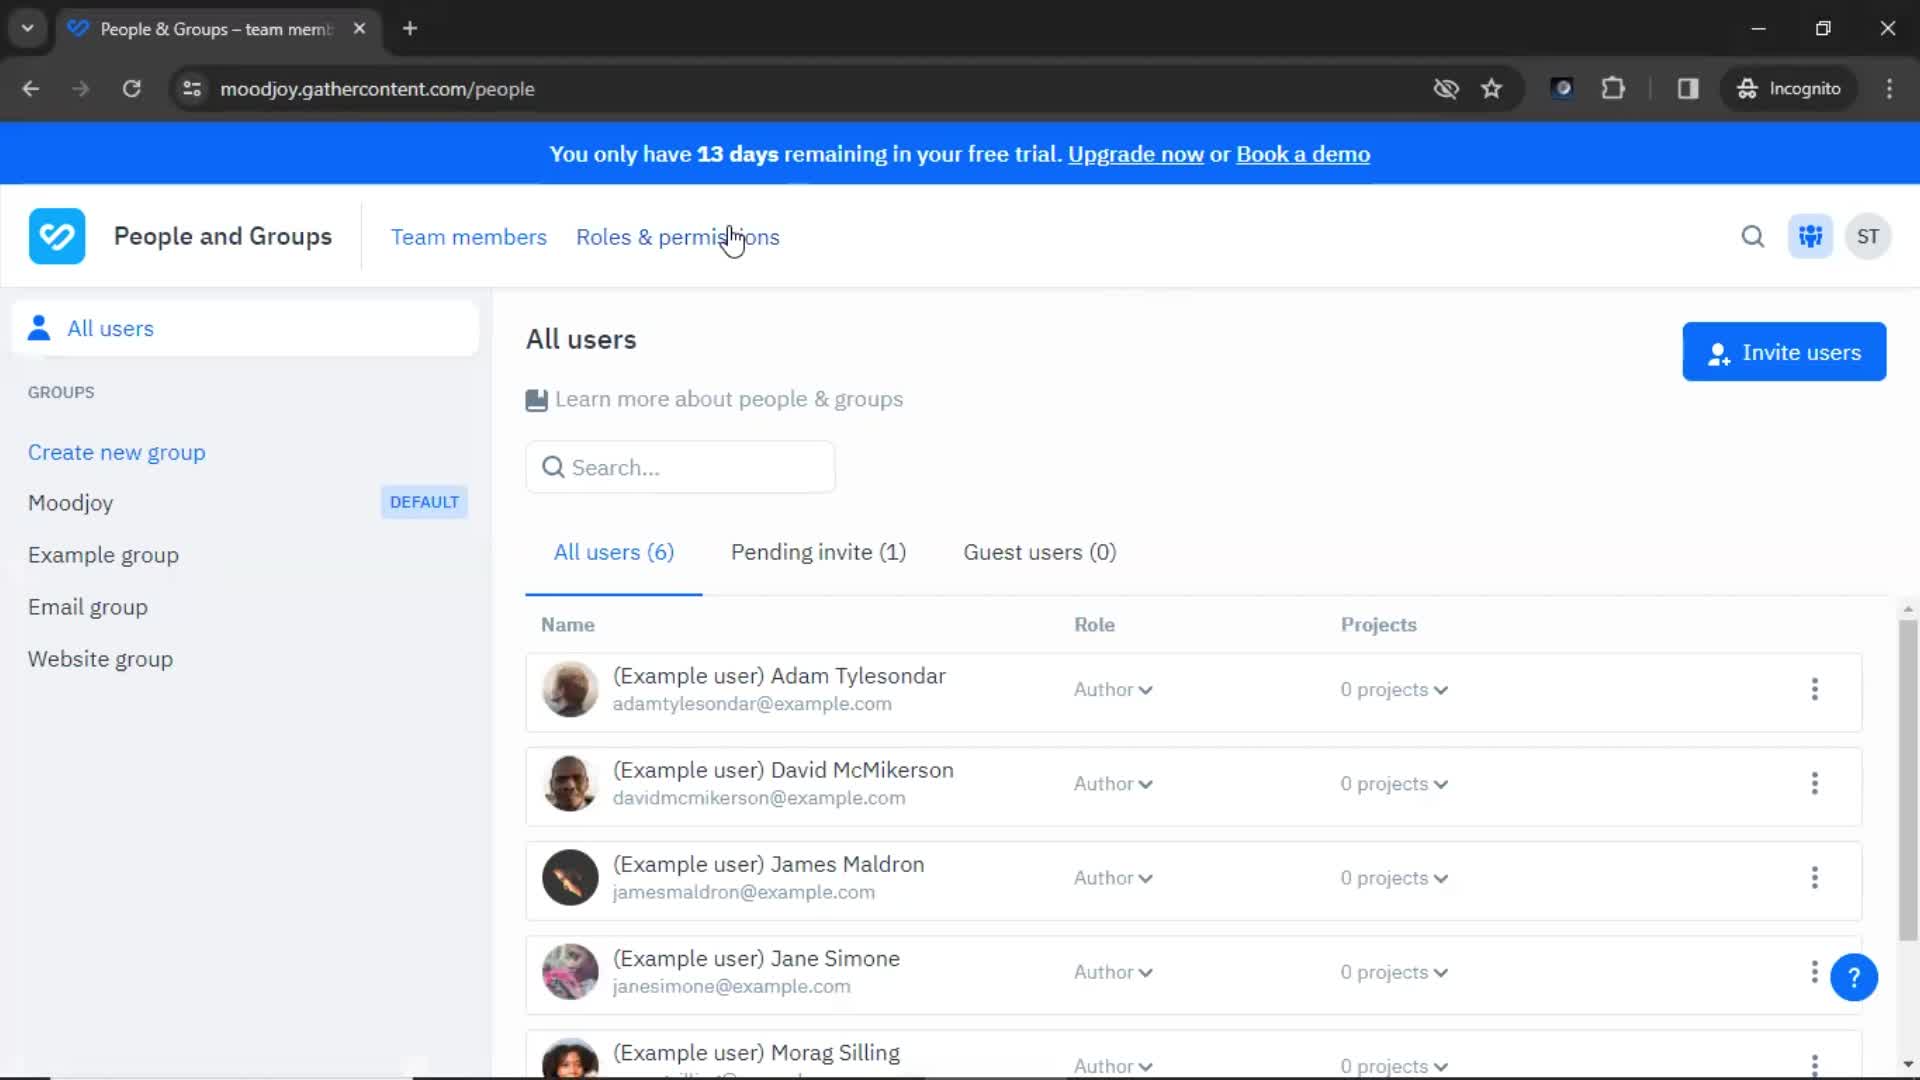Select the Guest users tab
Screen dimensions: 1920x1080
tap(1039, 551)
